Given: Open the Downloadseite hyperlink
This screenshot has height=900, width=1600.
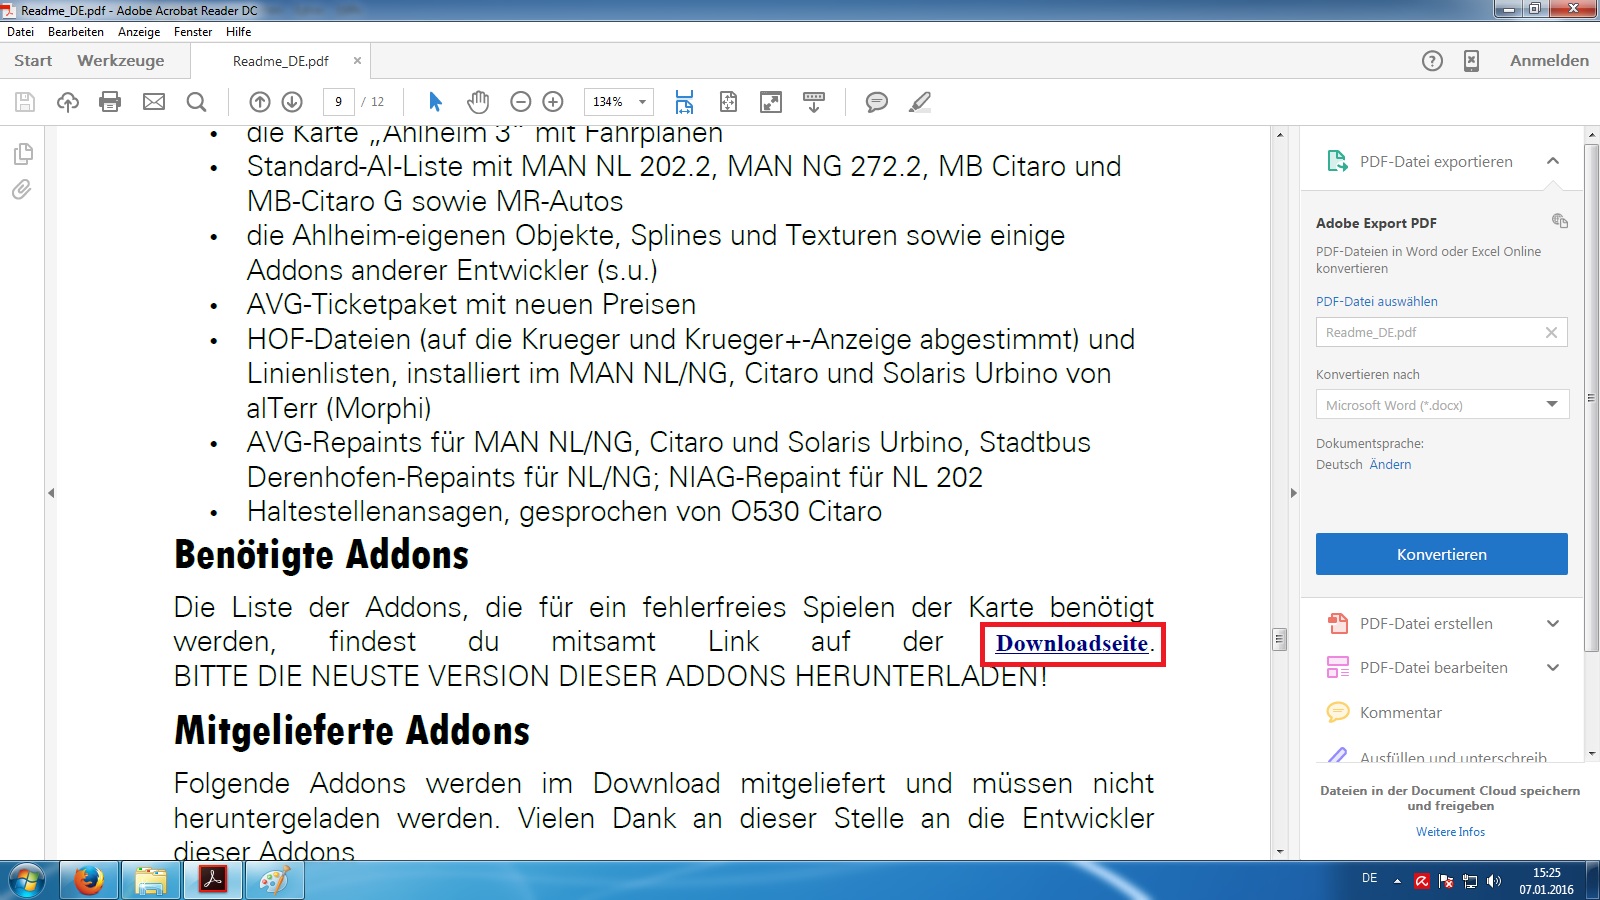Looking at the screenshot, I should pyautogui.click(x=1071, y=644).
